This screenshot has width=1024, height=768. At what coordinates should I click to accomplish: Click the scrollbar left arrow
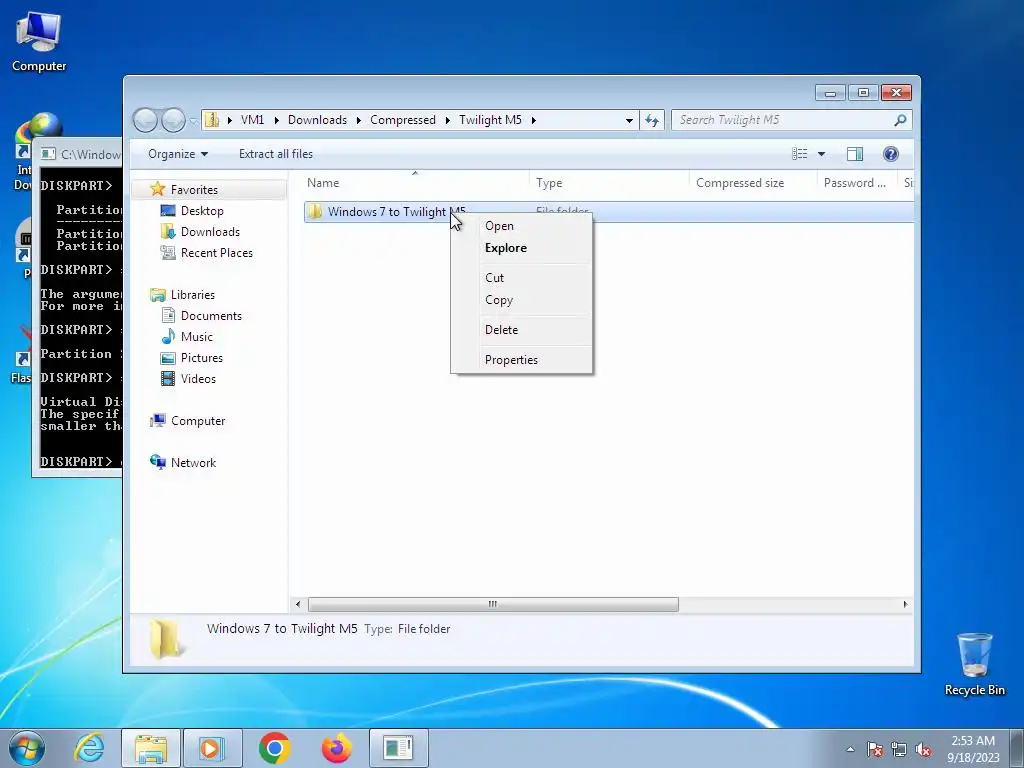[298, 604]
